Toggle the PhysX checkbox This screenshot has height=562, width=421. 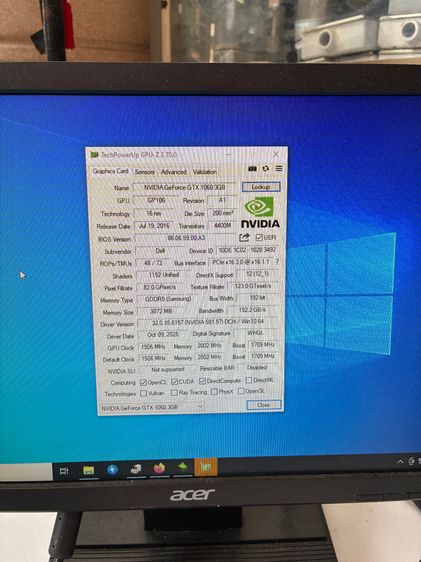coord(214,391)
